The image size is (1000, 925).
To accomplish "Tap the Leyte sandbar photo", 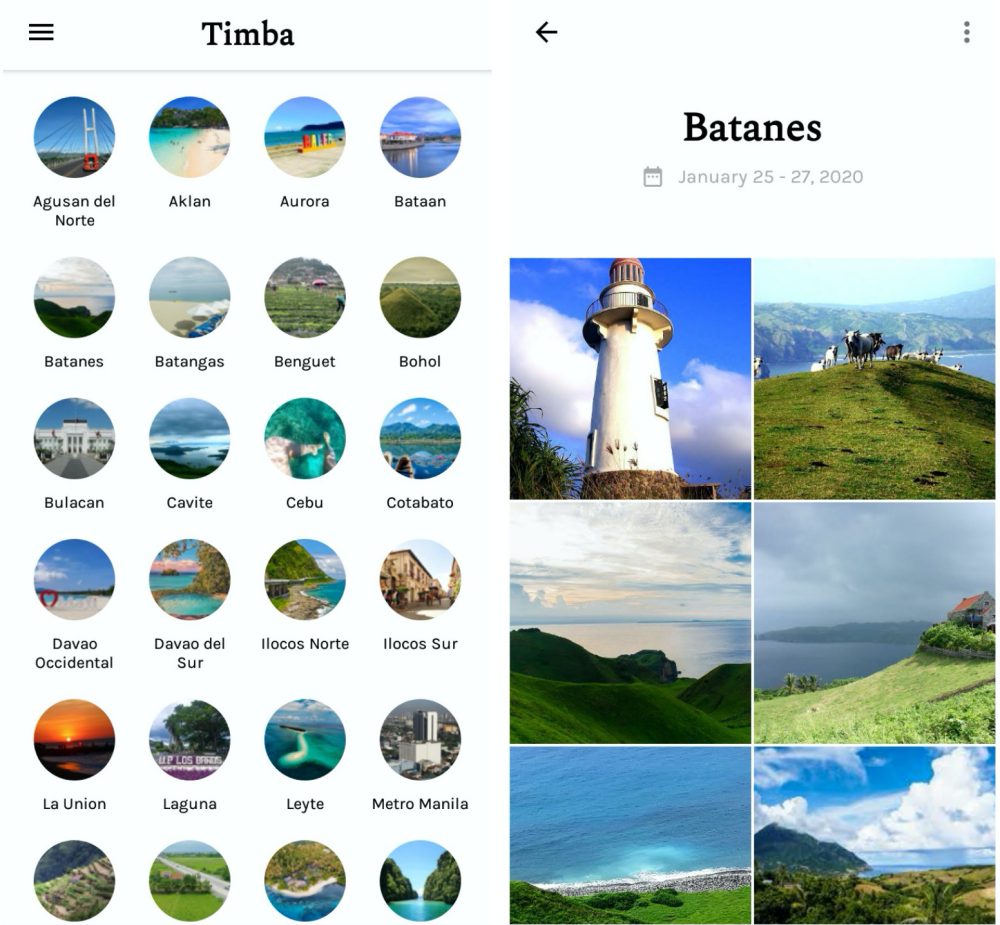I will (x=305, y=739).
